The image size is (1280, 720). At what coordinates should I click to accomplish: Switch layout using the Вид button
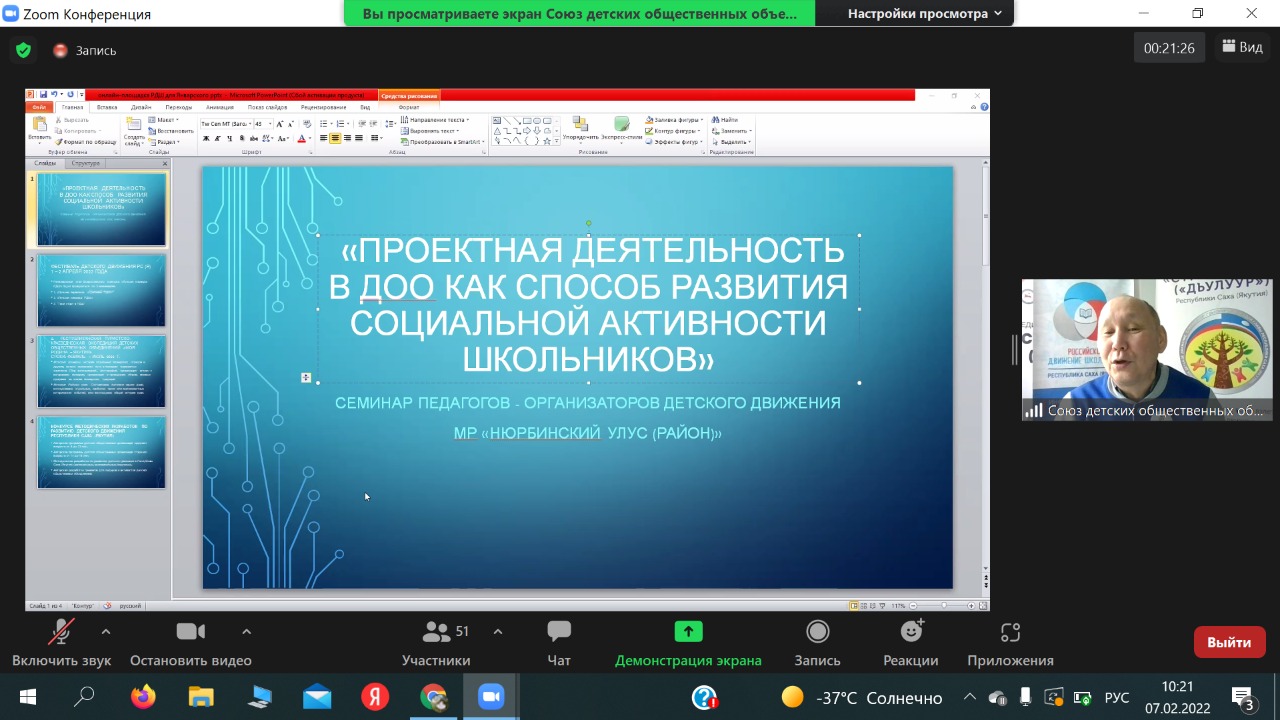tap(1242, 47)
